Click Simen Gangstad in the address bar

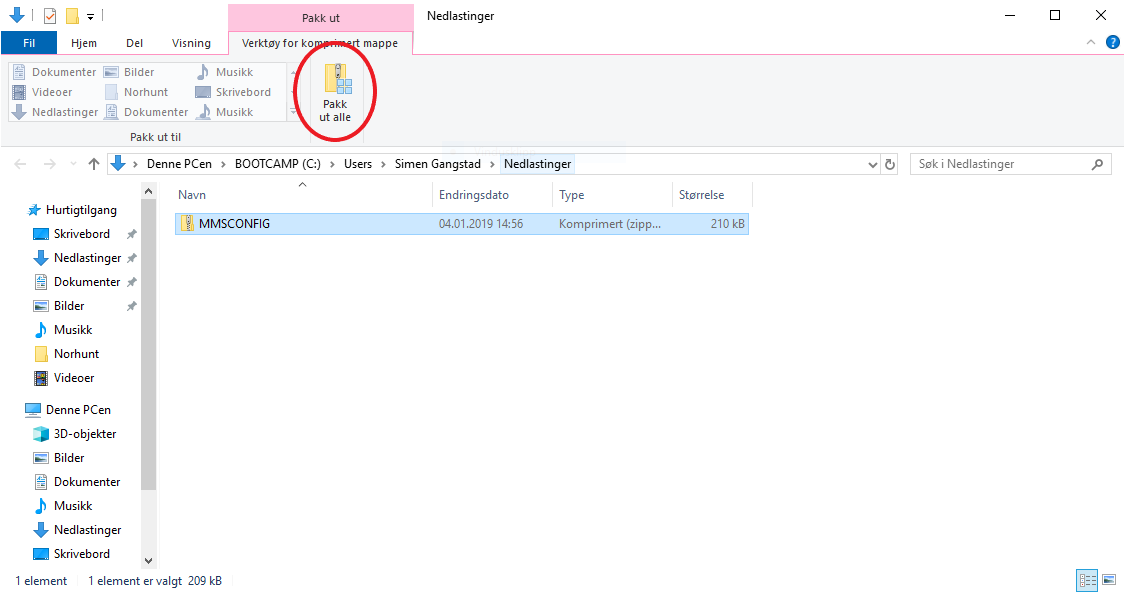point(438,164)
